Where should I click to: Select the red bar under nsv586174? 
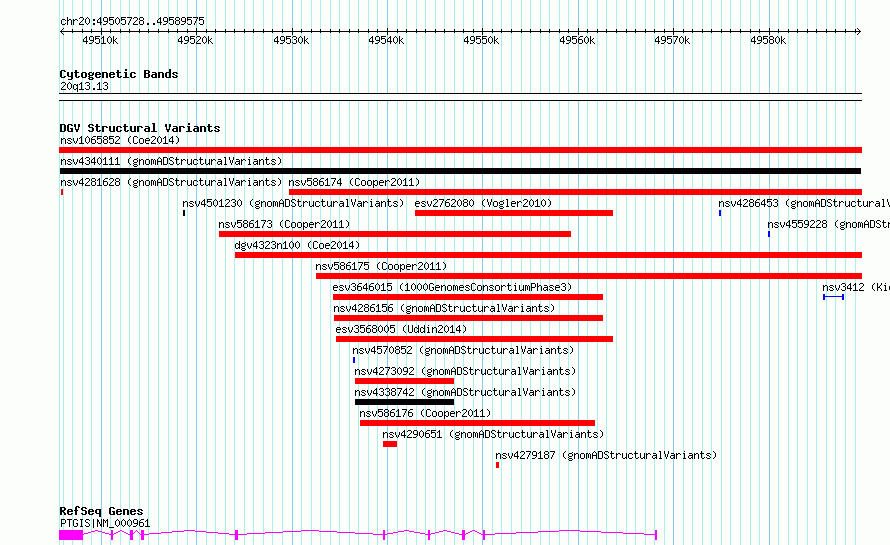coord(576,192)
